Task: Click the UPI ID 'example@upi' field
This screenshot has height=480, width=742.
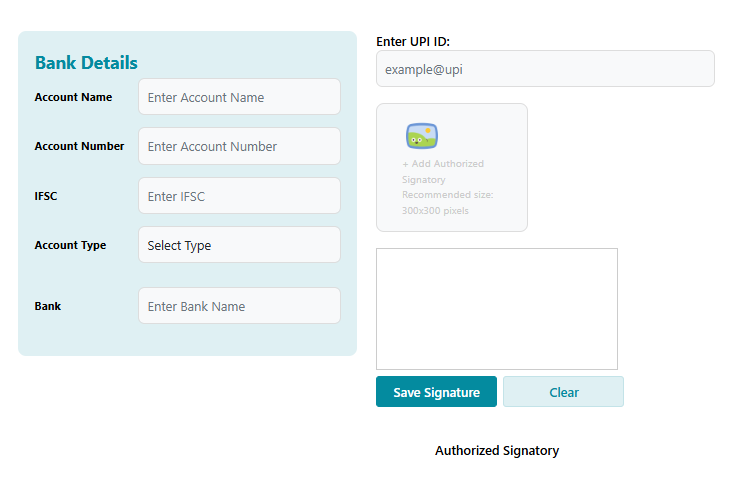Action: 545,69
